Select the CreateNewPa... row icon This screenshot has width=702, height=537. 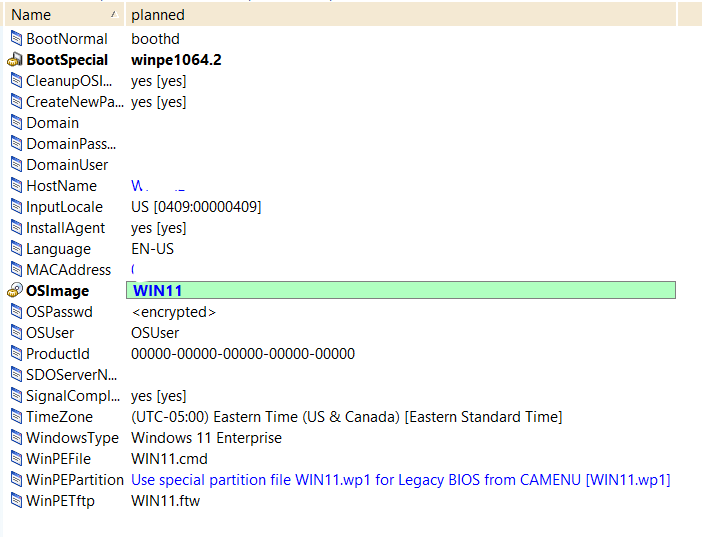tap(16, 102)
